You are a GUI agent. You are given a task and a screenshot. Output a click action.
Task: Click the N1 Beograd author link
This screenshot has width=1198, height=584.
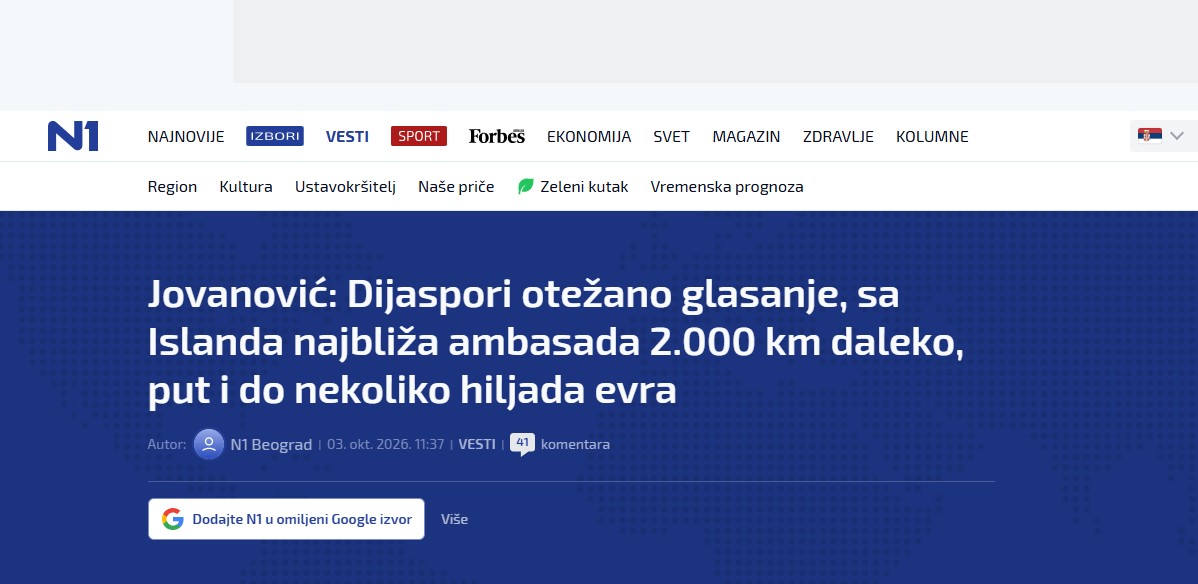[x=271, y=444]
